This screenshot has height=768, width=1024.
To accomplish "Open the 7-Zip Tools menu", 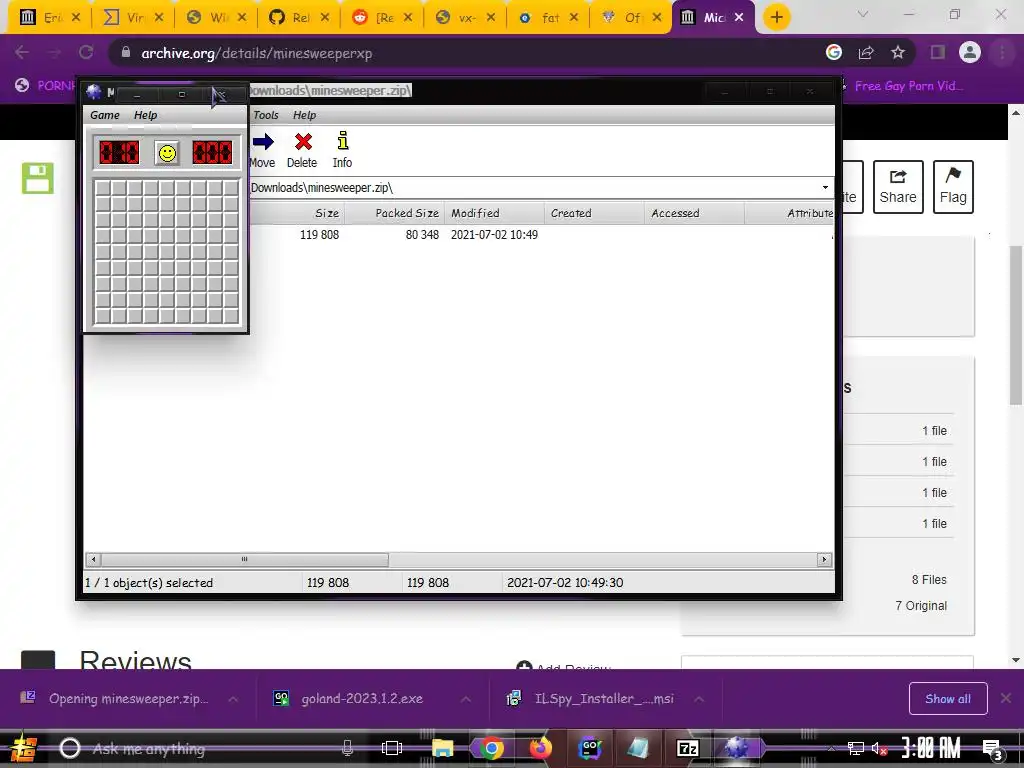I will click(266, 115).
